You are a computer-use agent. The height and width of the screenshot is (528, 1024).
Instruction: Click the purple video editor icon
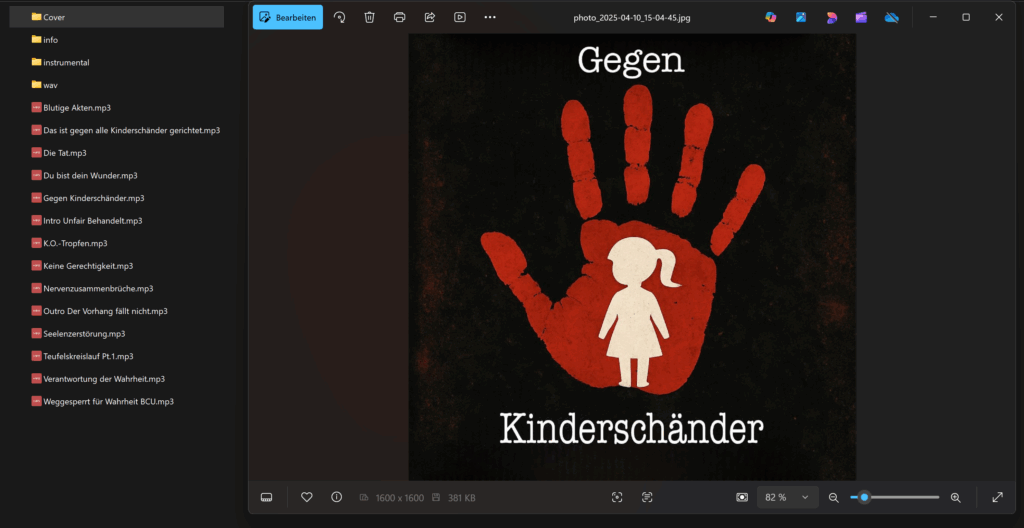(x=861, y=18)
